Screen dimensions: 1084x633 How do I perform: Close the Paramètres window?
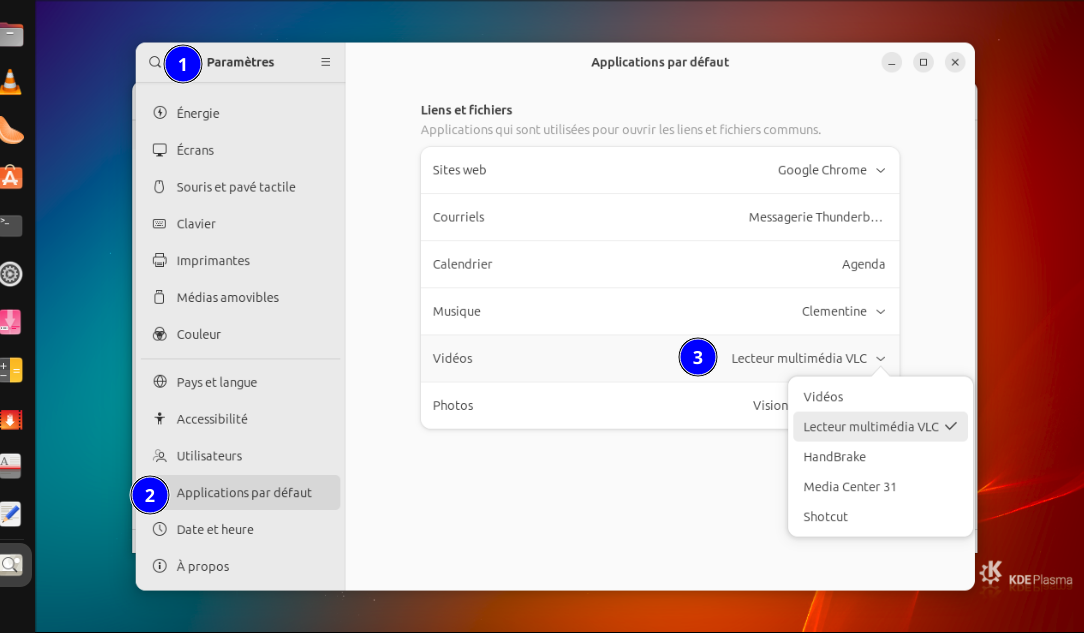click(x=955, y=62)
